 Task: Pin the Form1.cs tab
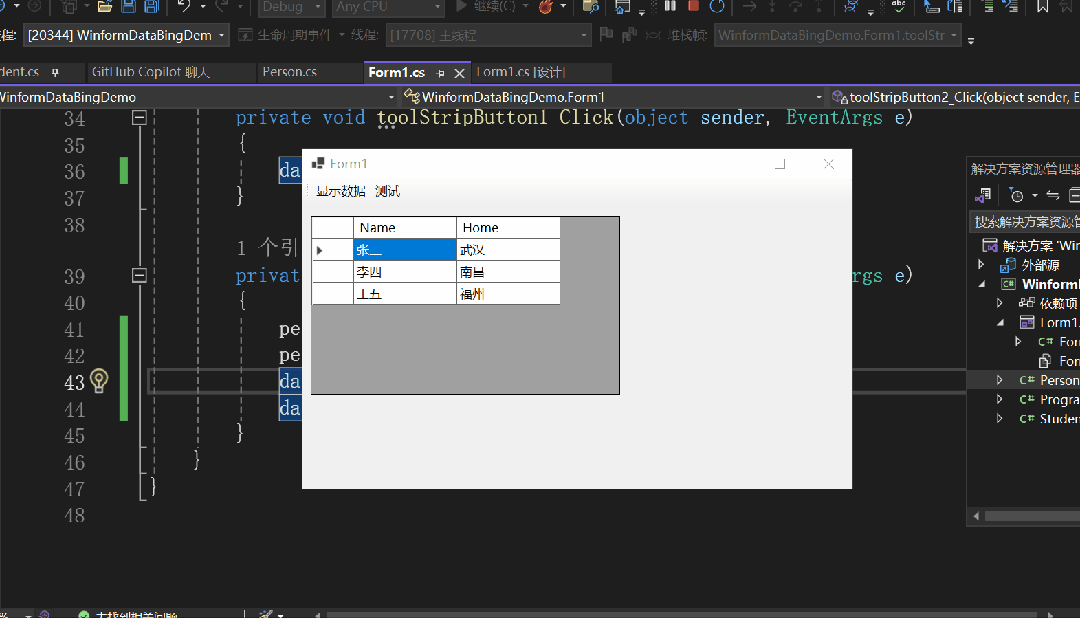(440, 73)
